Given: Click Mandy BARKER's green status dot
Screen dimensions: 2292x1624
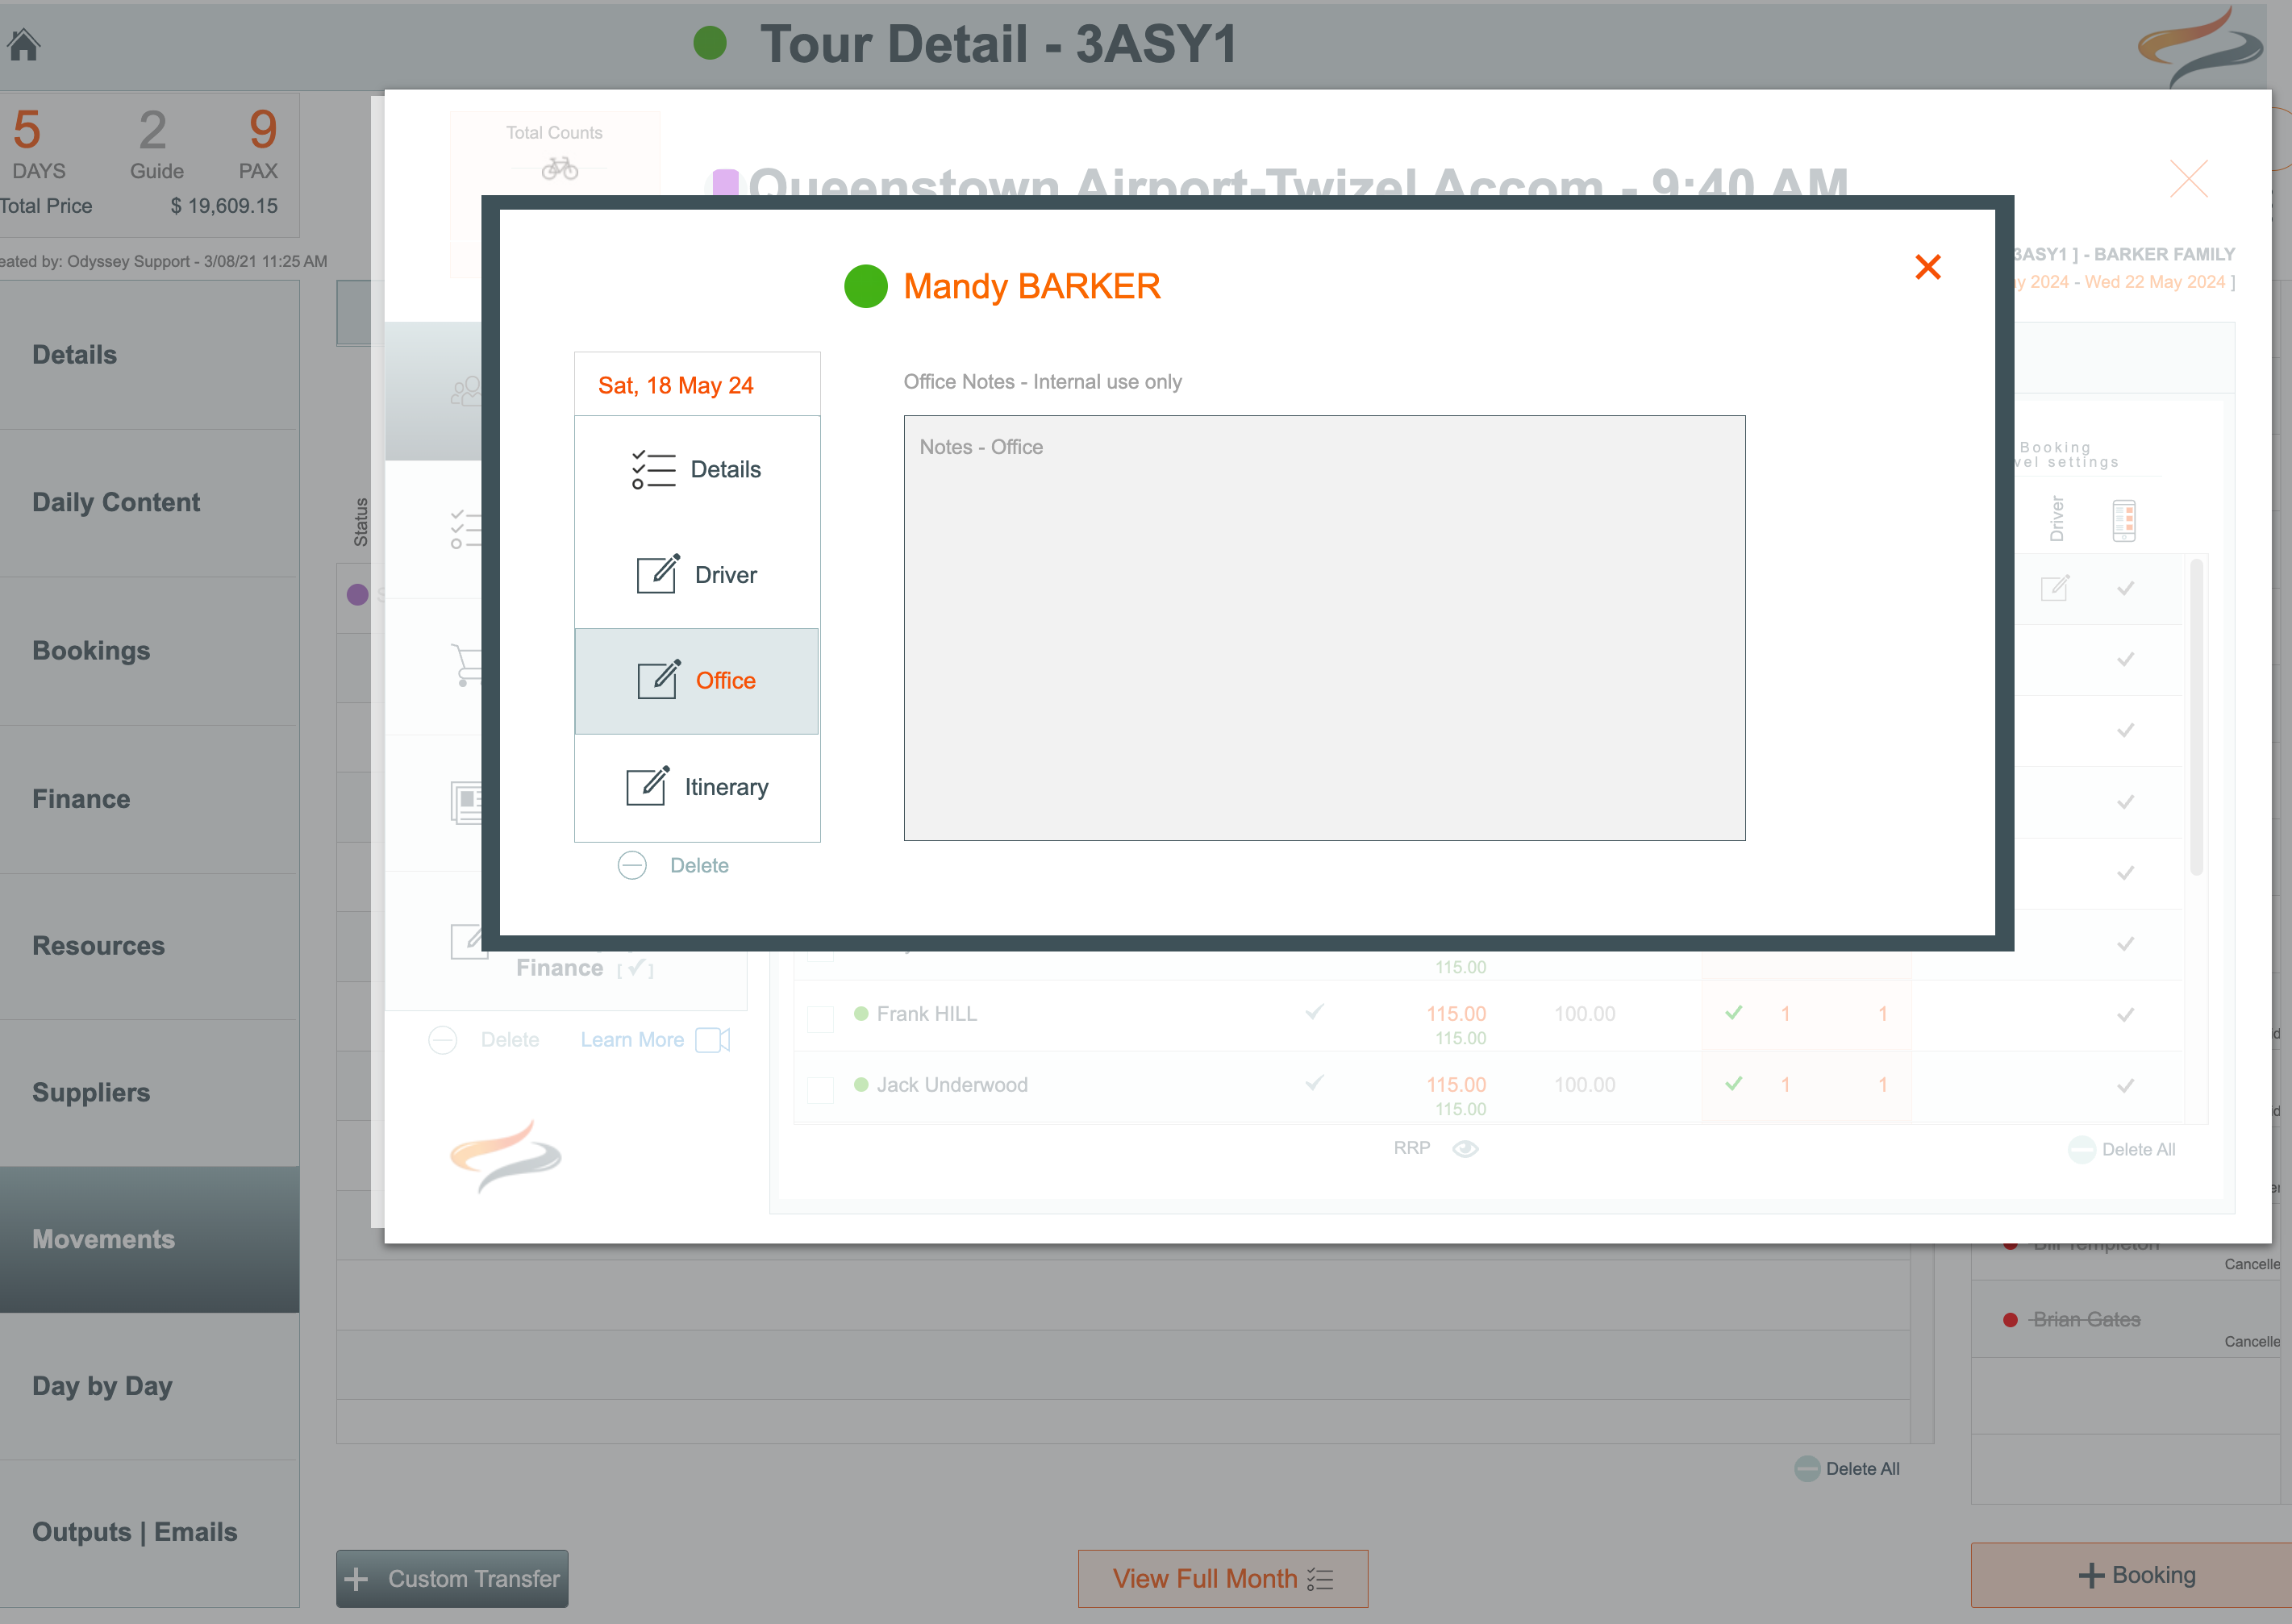Looking at the screenshot, I should point(865,286).
